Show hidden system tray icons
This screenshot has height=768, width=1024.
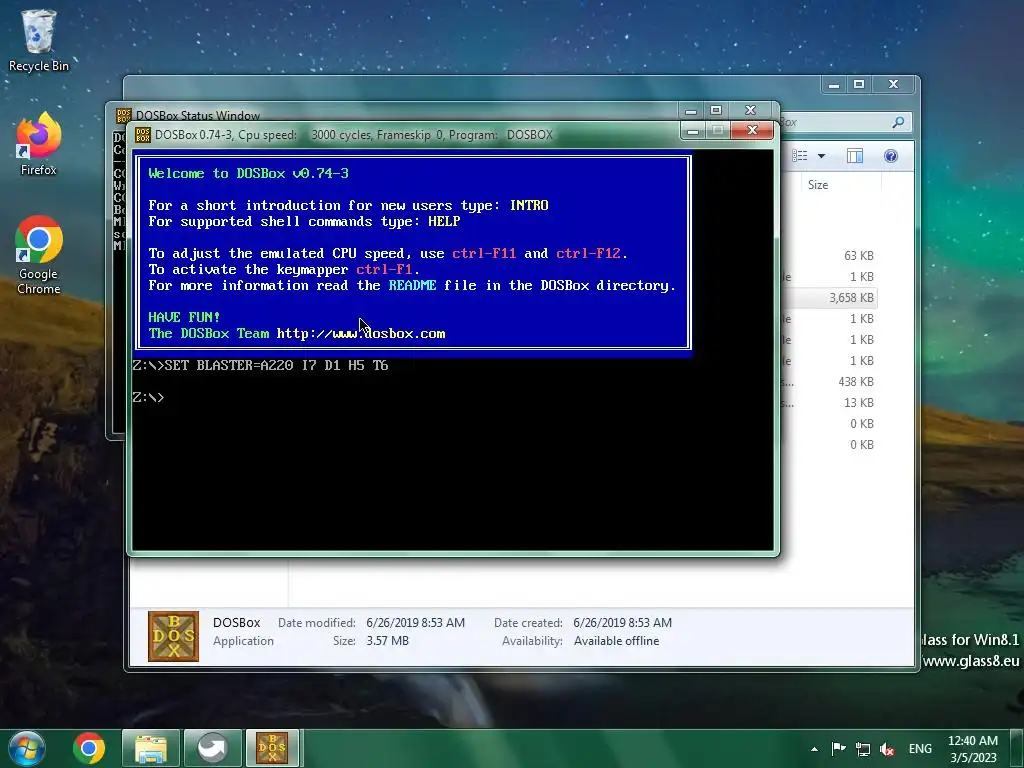pyautogui.click(x=814, y=749)
